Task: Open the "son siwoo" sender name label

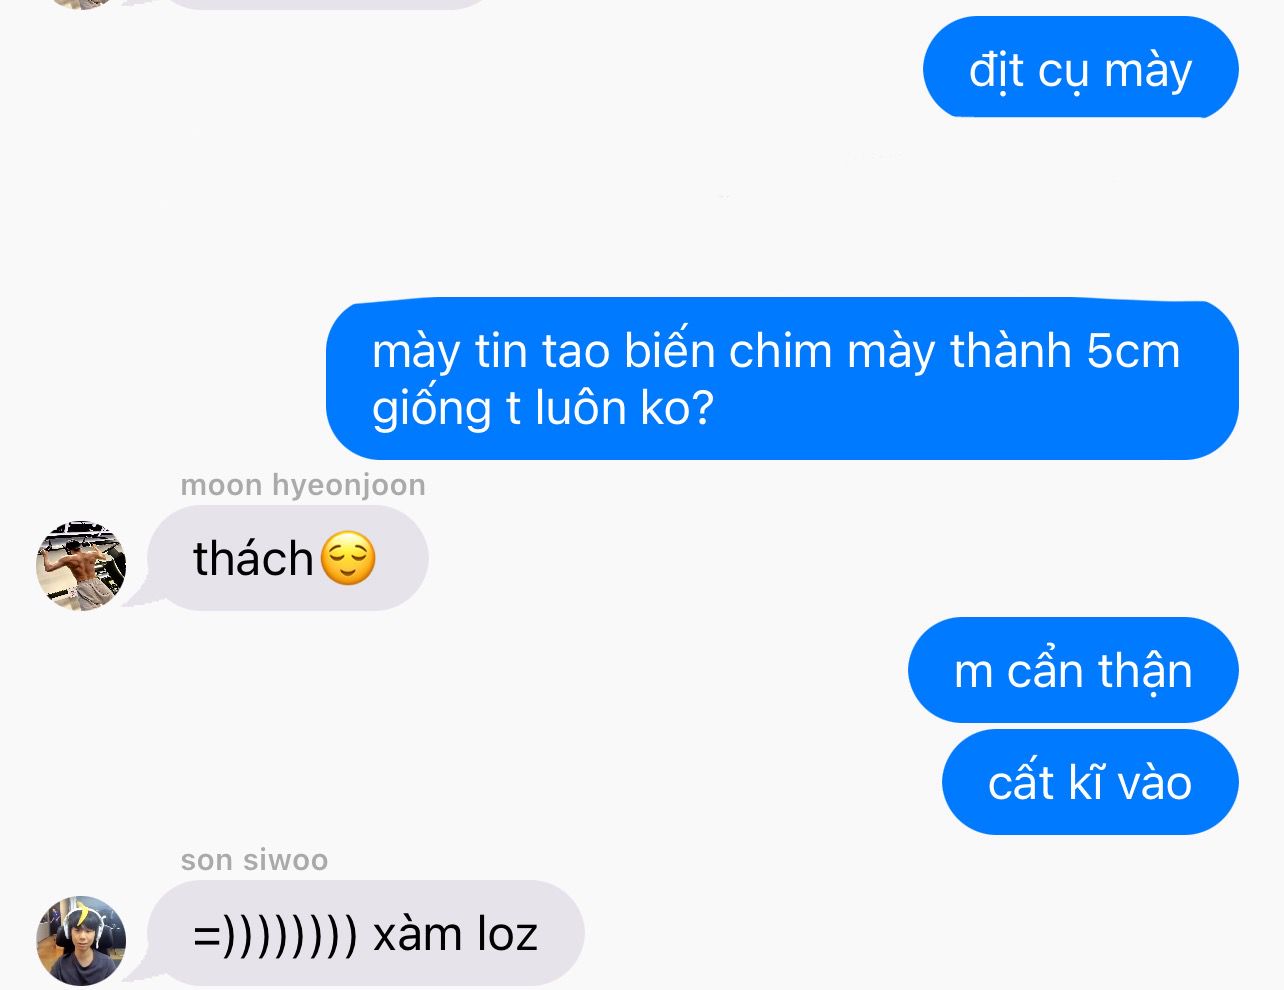Action: click(254, 860)
